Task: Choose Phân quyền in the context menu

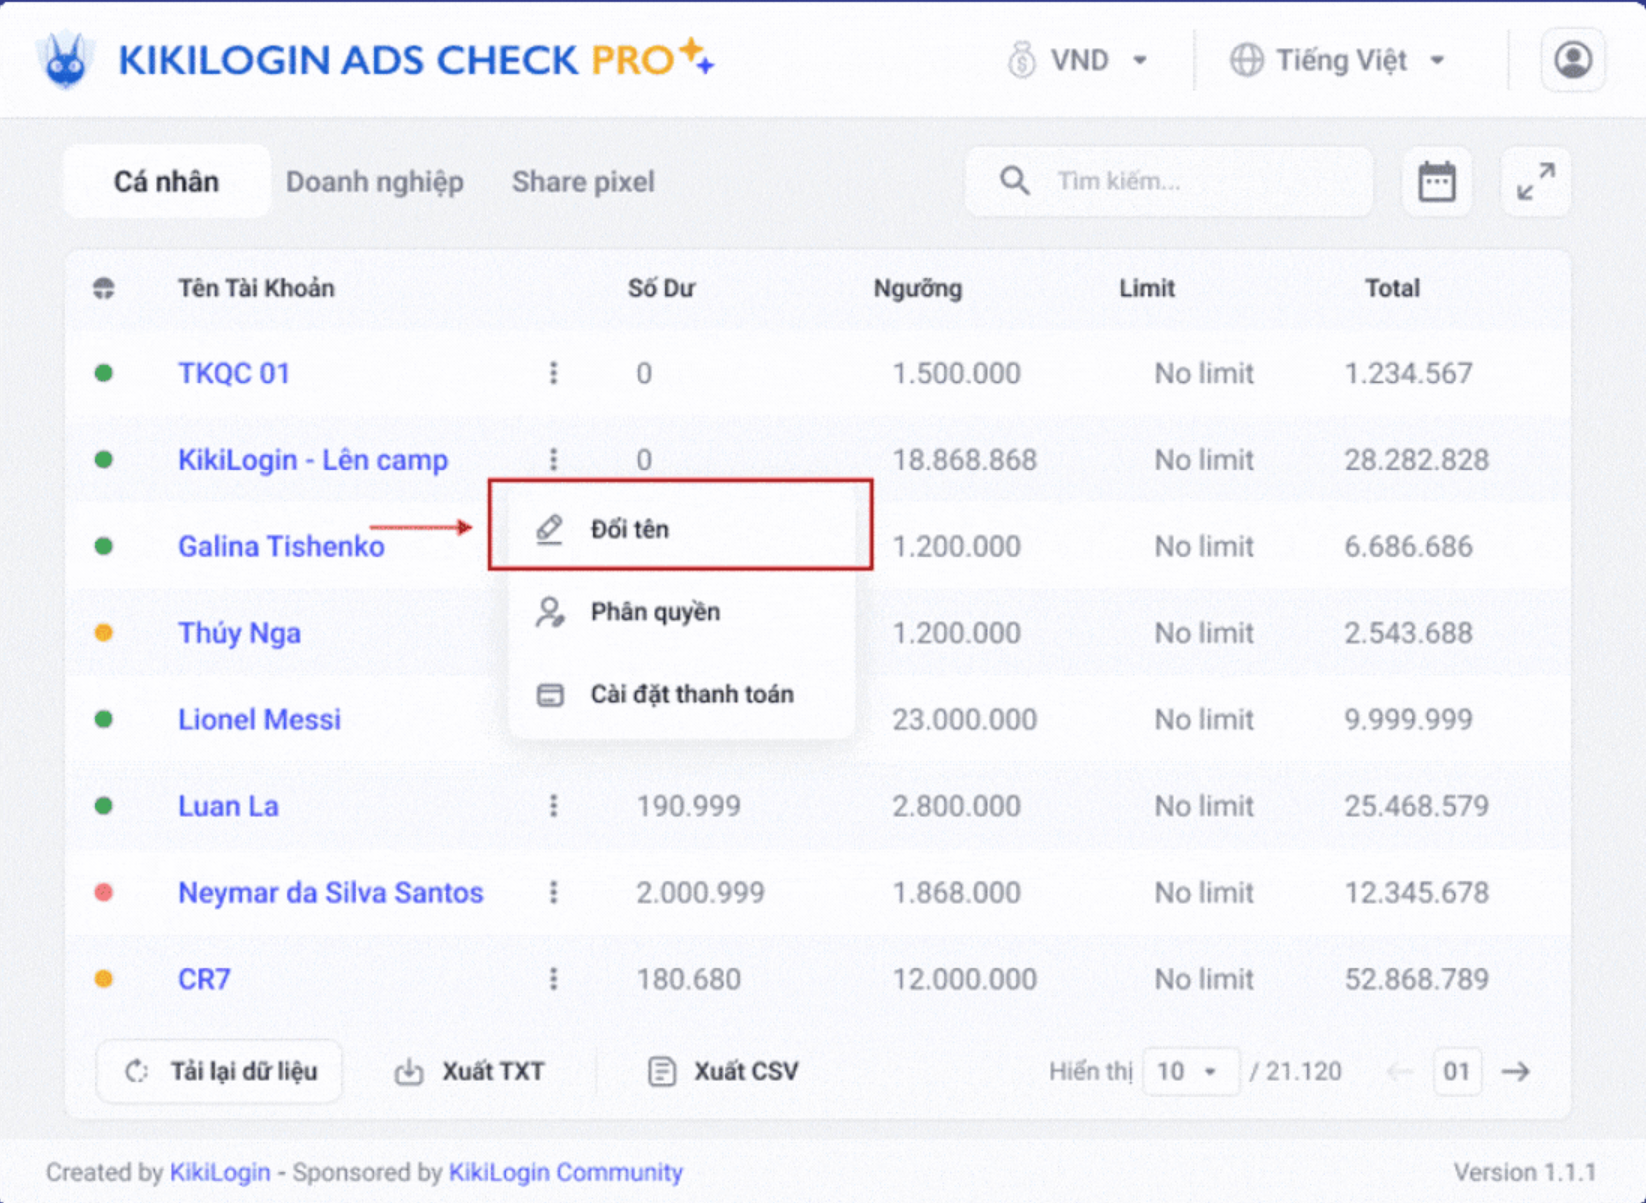Action: coord(681,611)
